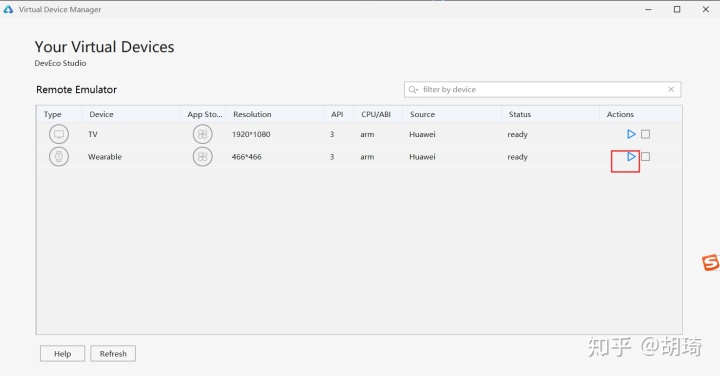Image resolution: width=720 pixels, height=376 pixels.
Task: Launch the Wearable emulator play button
Action: [x=631, y=157]
